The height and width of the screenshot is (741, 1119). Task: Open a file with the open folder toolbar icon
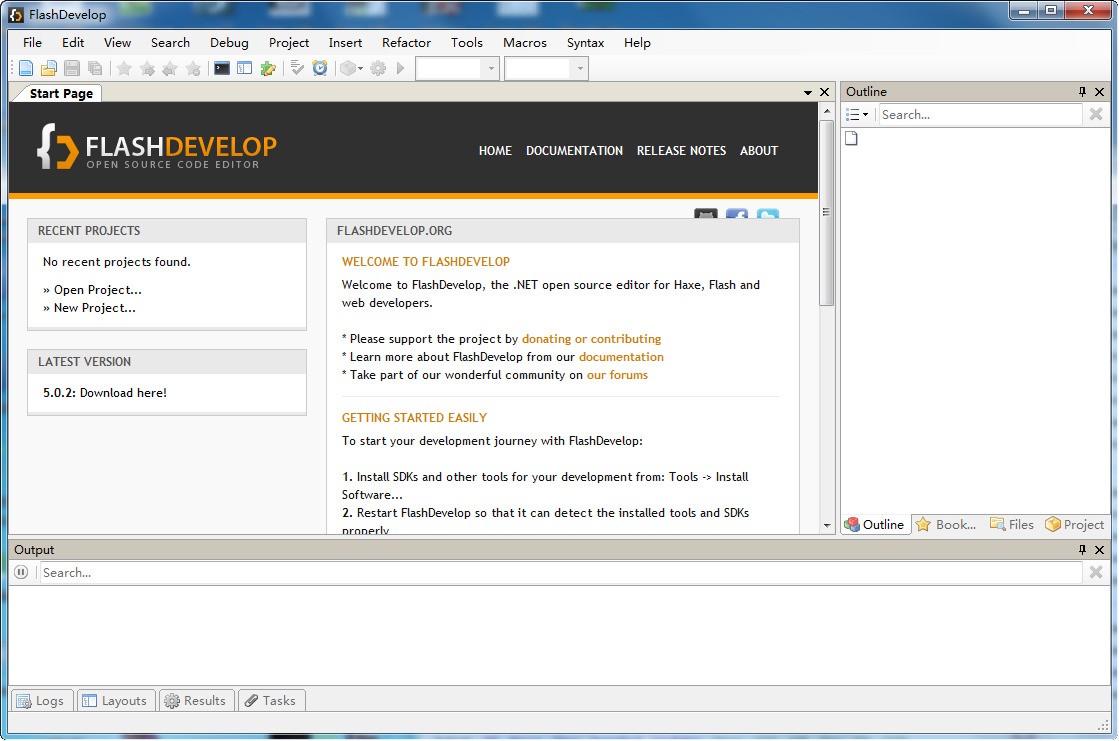click(48, 68)
